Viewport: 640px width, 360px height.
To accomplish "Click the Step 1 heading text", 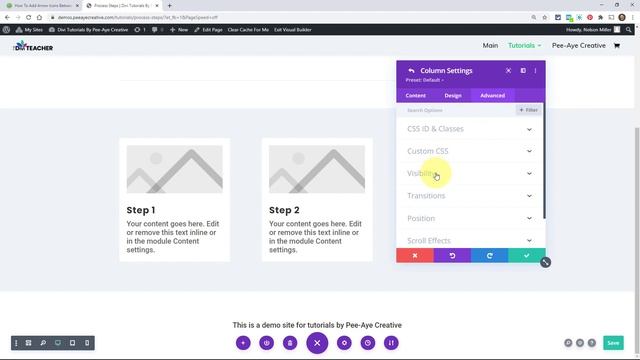I will (141, 210).
